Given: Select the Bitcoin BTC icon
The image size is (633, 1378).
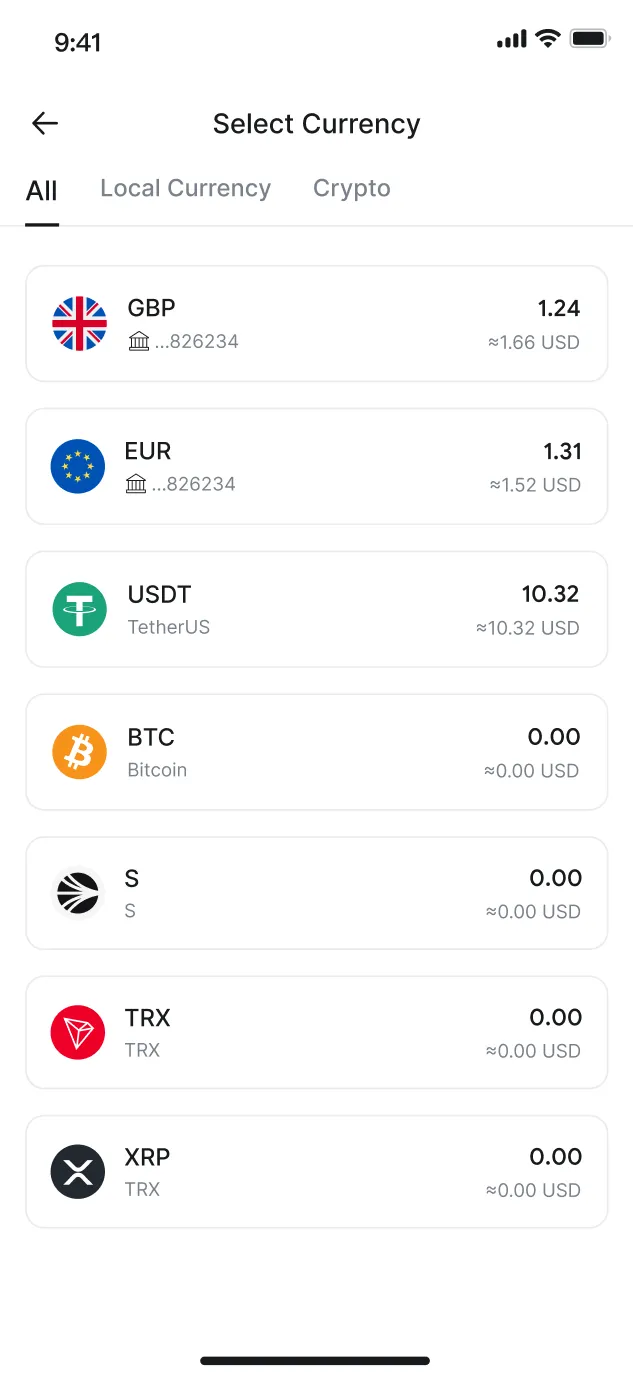Looking at the screenshot, I should [79, 751].
